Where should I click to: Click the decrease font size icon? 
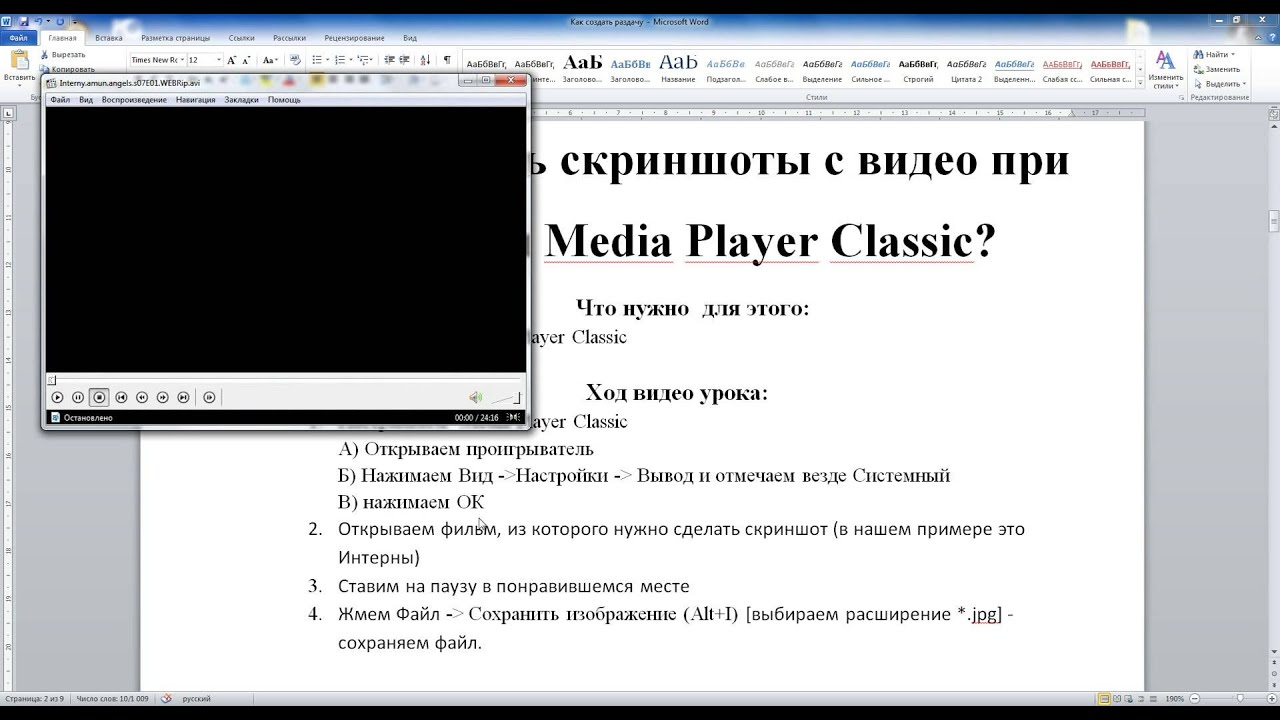[x=246, y=60]
